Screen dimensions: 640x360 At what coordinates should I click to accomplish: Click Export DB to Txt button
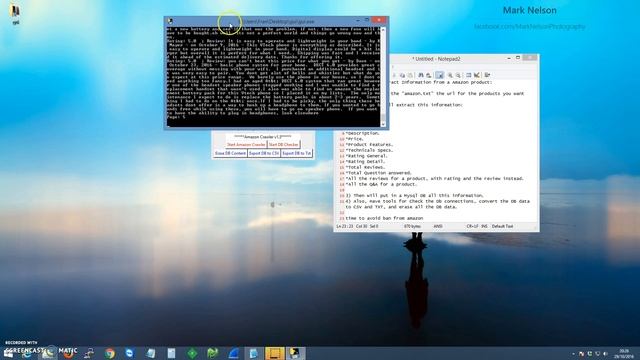point(297,153)
